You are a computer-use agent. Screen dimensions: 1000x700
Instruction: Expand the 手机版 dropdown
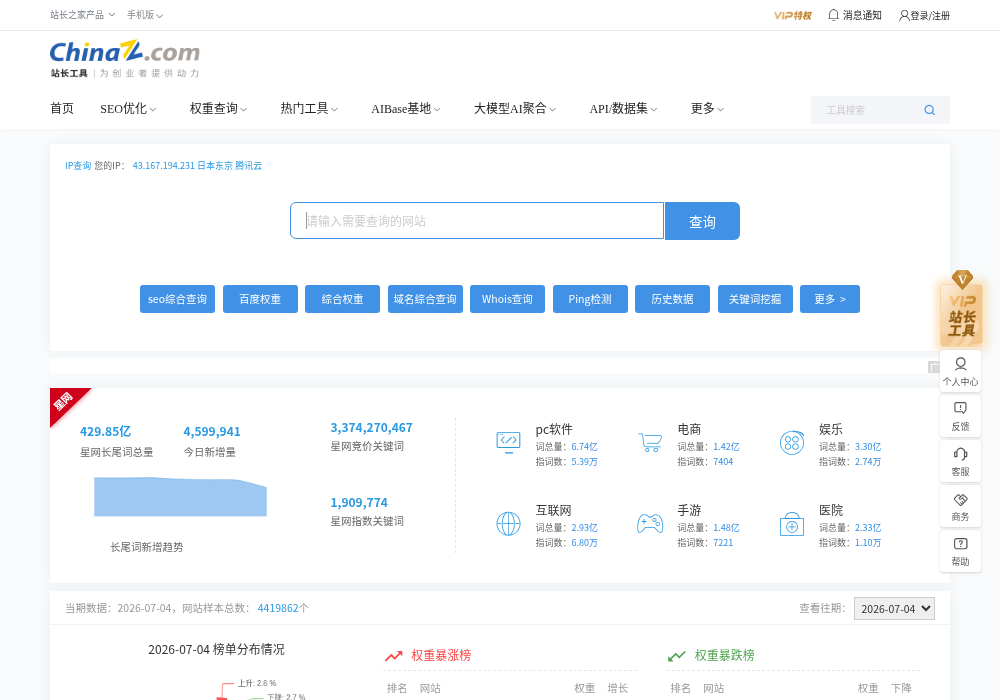[x=145, y=15]
